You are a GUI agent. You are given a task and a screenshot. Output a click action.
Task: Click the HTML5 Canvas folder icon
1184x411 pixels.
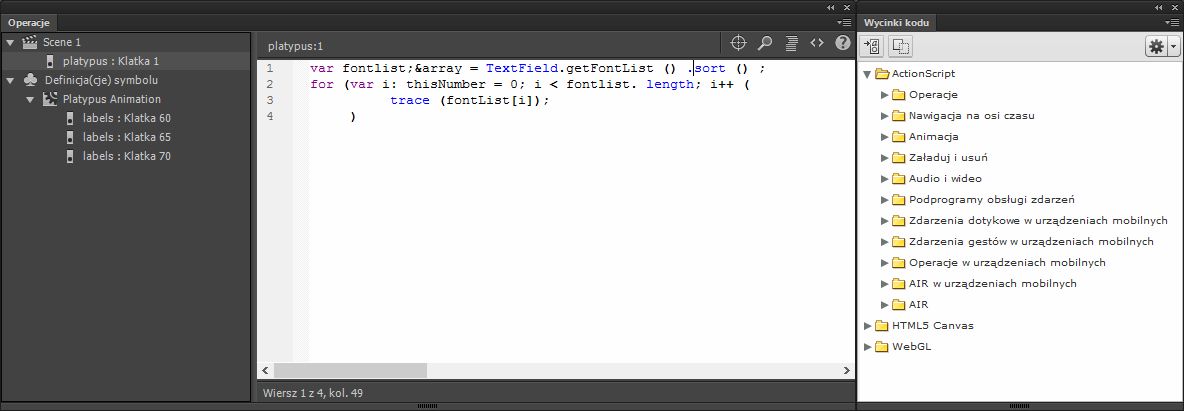click(x=881, y=326)
